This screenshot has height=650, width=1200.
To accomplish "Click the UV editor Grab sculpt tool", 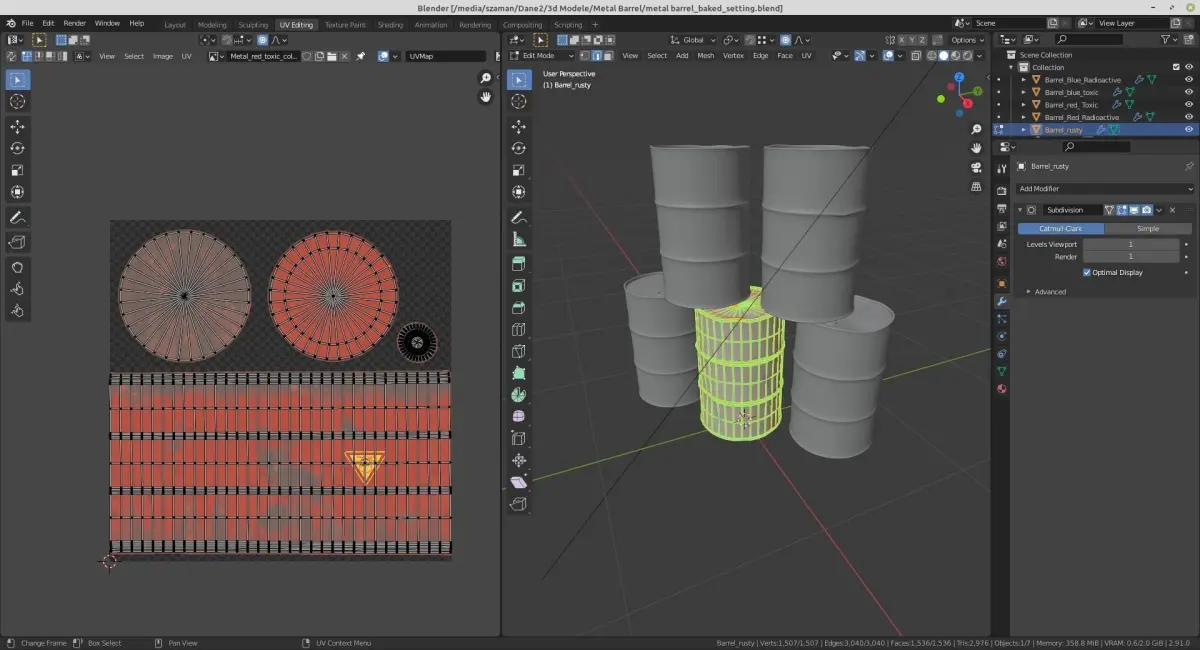I will [17, 267].
